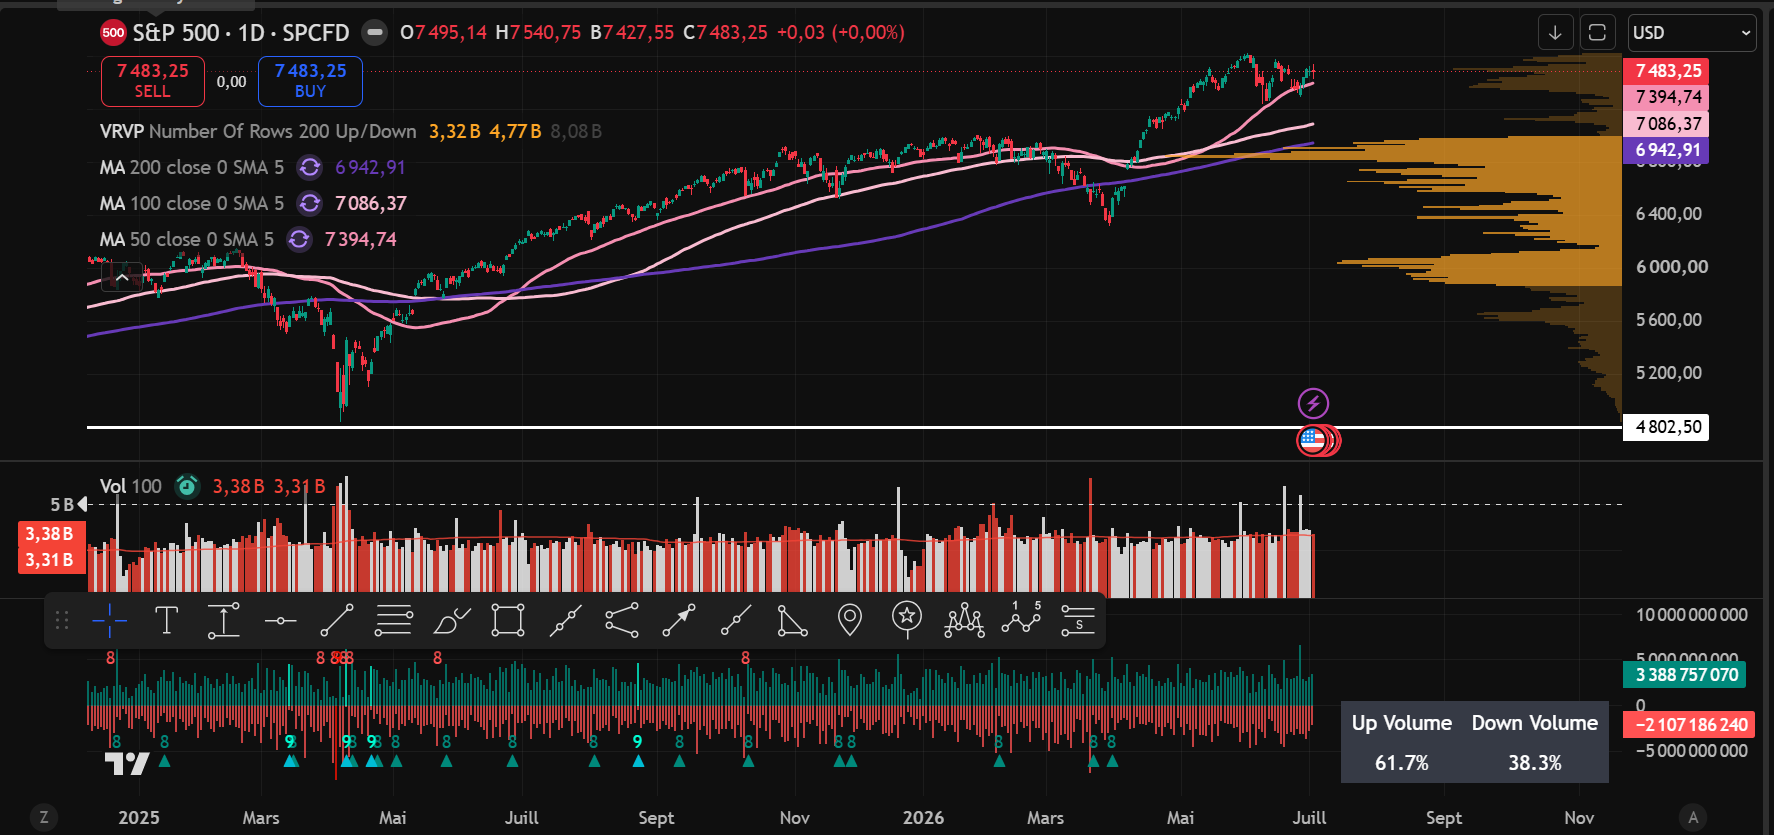Toggle the symbol status minus button
This screenshot has width=1774, height=835.
[374, 33]
